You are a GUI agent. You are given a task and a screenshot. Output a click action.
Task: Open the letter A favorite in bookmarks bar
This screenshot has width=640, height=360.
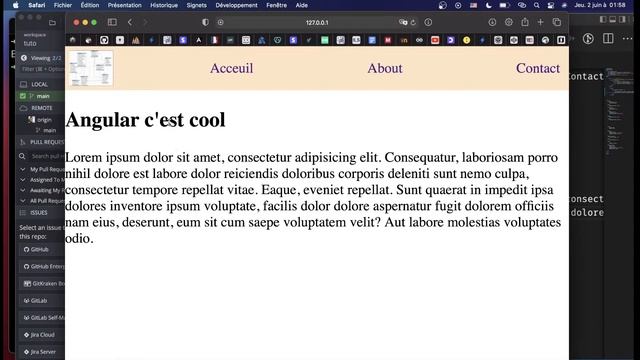[199, 40]
